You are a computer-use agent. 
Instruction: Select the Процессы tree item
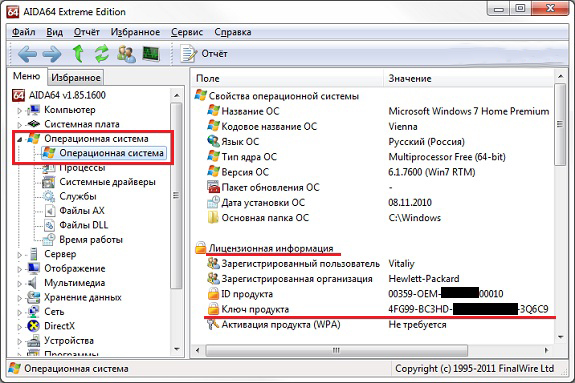tap(74, 168)
